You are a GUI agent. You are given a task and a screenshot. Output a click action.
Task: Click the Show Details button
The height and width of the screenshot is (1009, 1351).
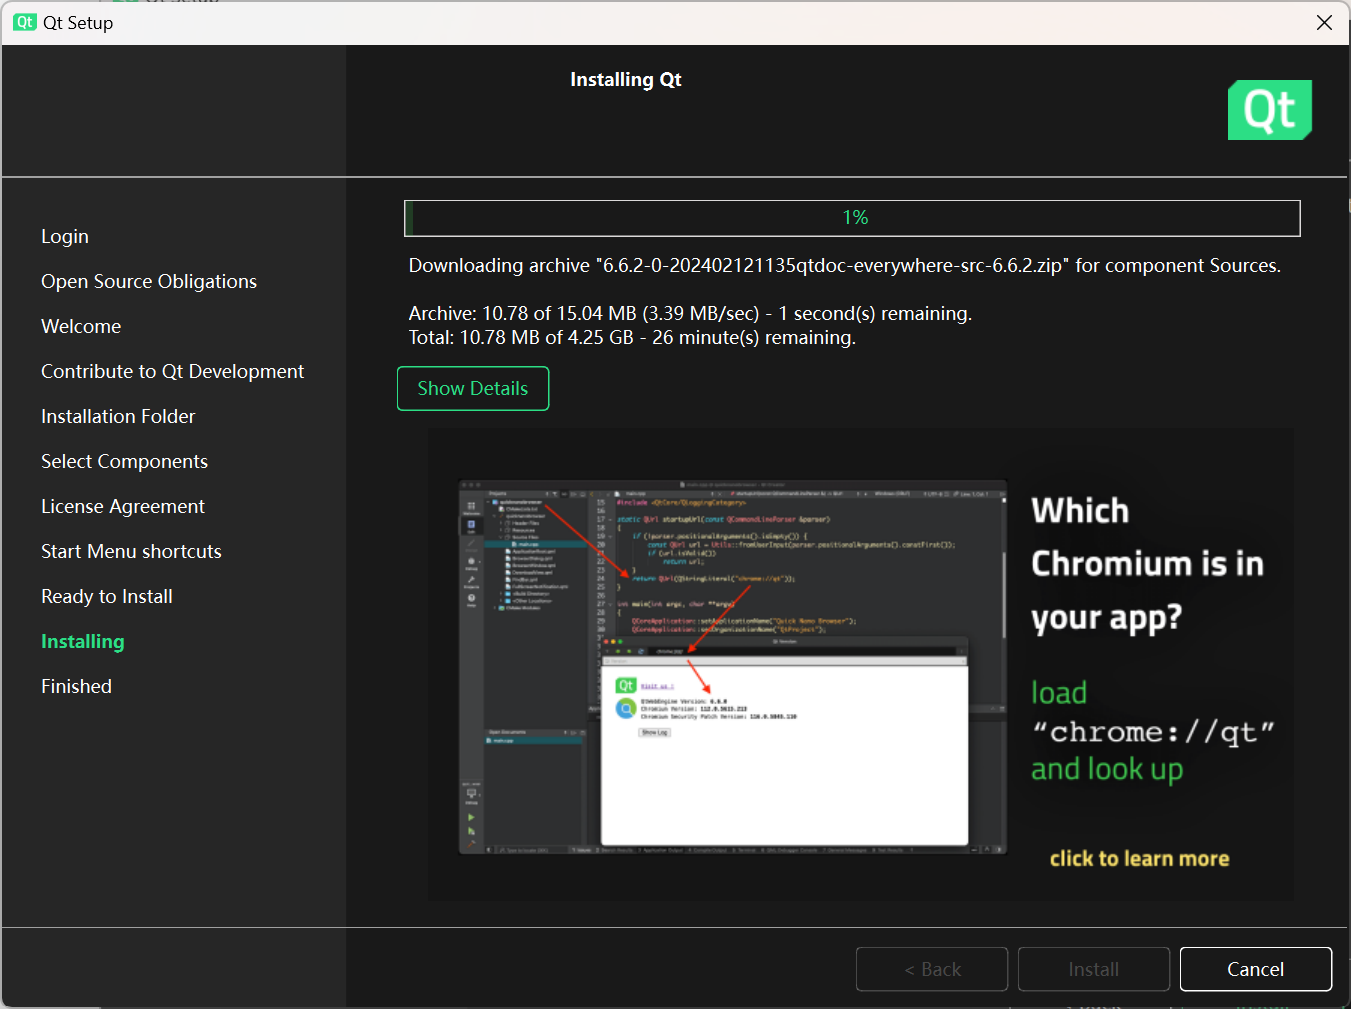click(473, 388)
